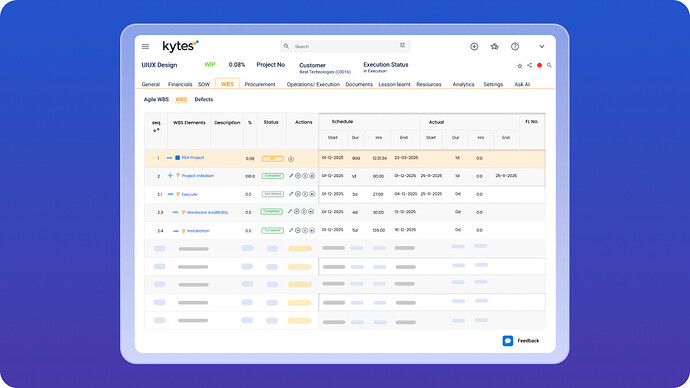Click the FL No. column header
Viewport: 690px width, 388px height.
[x=532, y=121]
